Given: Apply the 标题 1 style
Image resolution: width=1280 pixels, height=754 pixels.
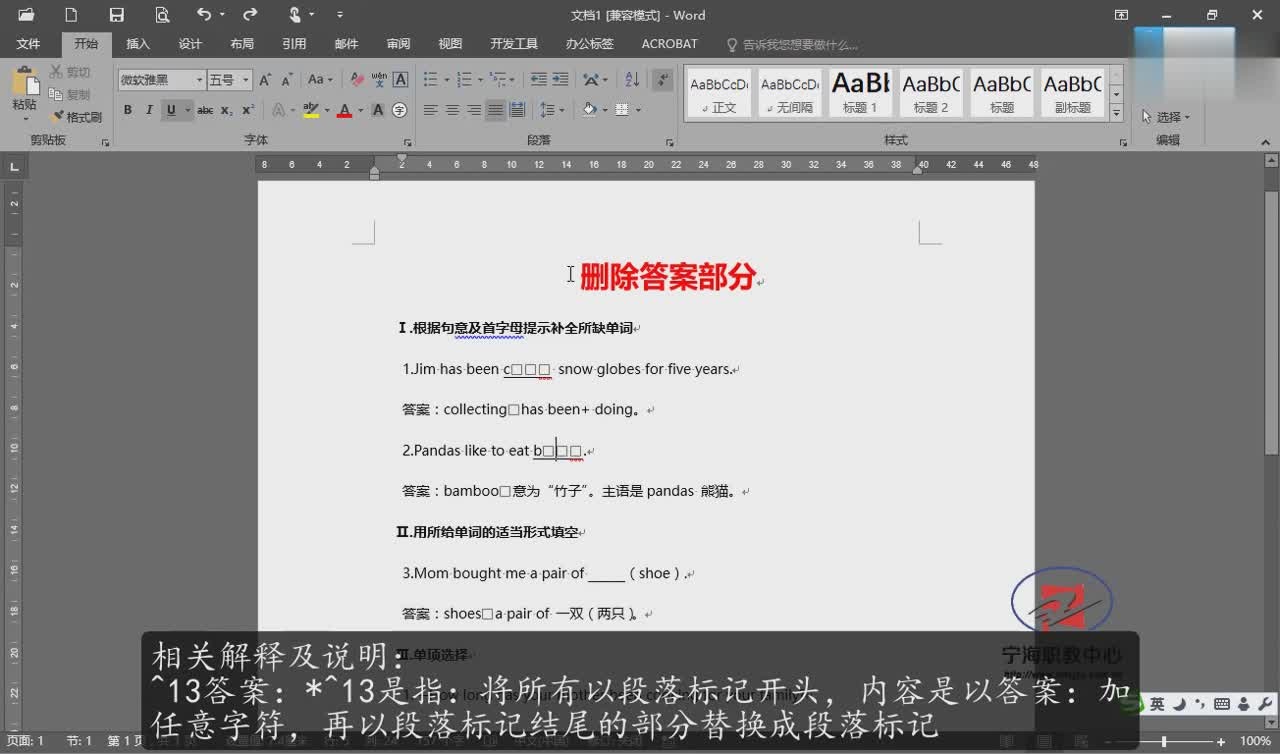Looking at the screenshot, I should [x=860, y=93].
